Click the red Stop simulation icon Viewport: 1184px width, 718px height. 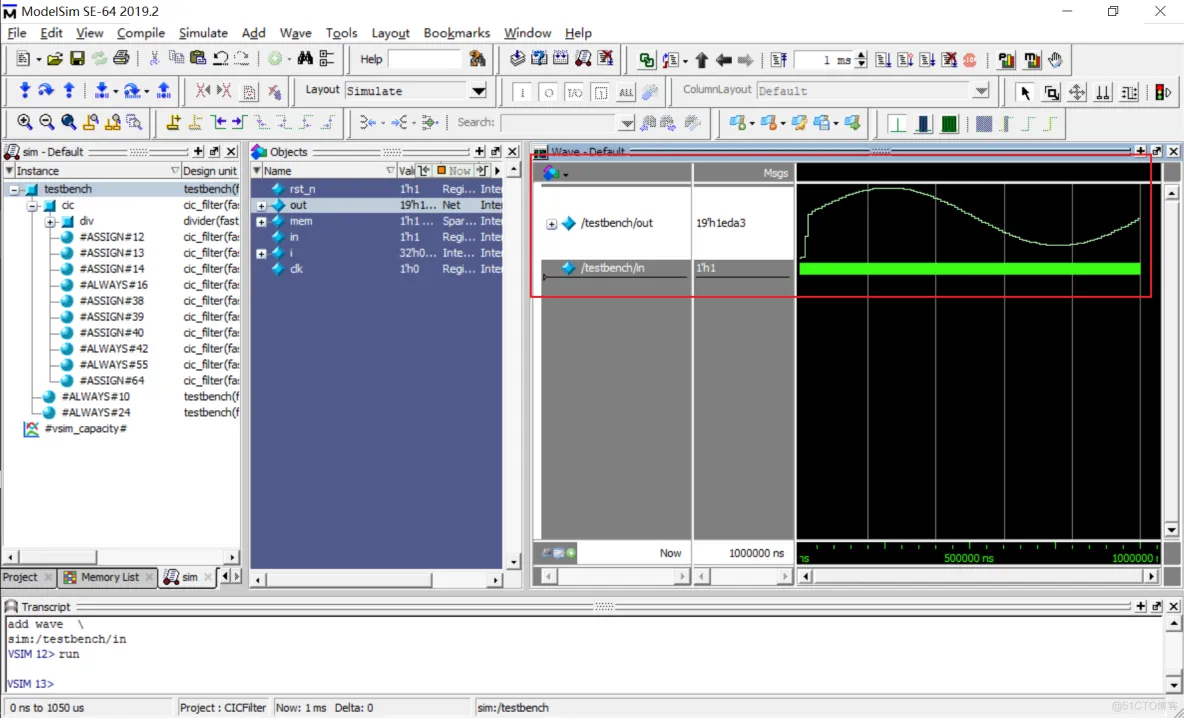(970, 60)
